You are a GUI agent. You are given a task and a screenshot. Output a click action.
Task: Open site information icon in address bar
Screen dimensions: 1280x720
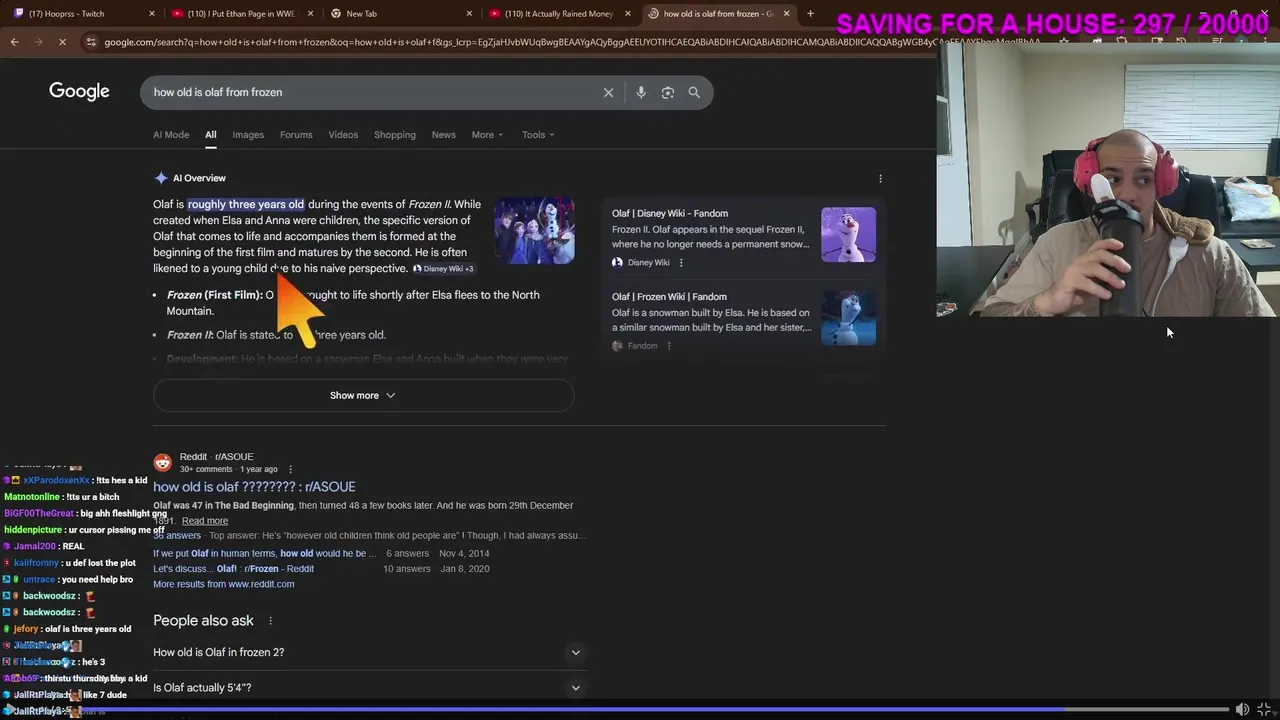(92, 42)
